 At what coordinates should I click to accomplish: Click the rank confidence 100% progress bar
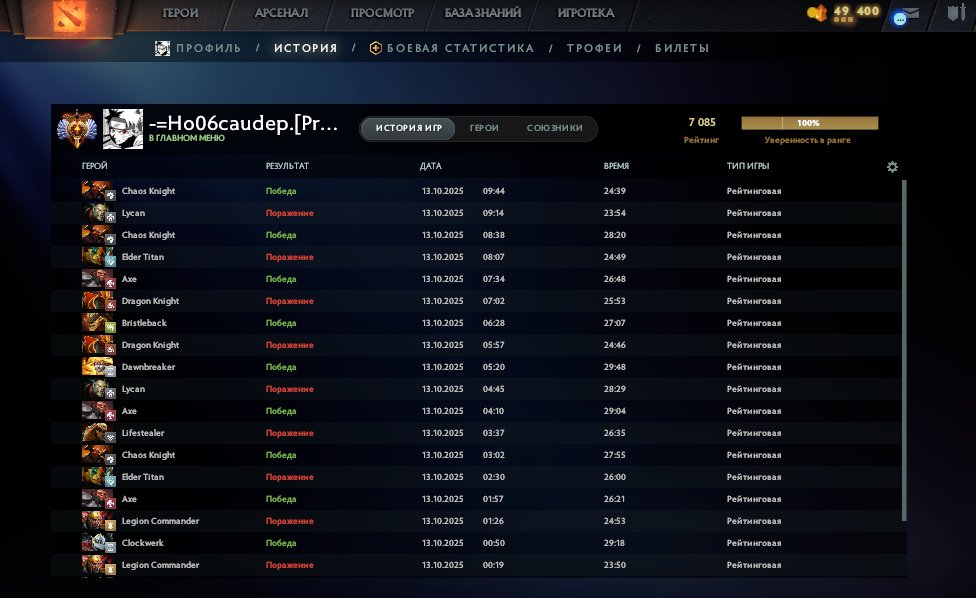[x=809, y=123]
